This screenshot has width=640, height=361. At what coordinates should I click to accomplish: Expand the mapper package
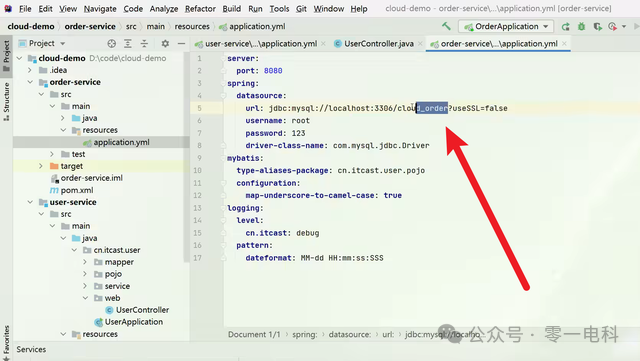[x=85, y=262]
